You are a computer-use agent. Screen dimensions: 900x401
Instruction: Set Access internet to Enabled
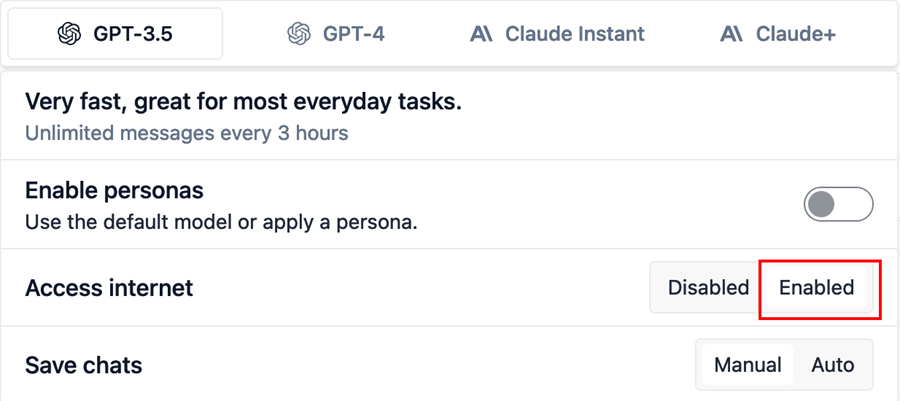[816, 288]
